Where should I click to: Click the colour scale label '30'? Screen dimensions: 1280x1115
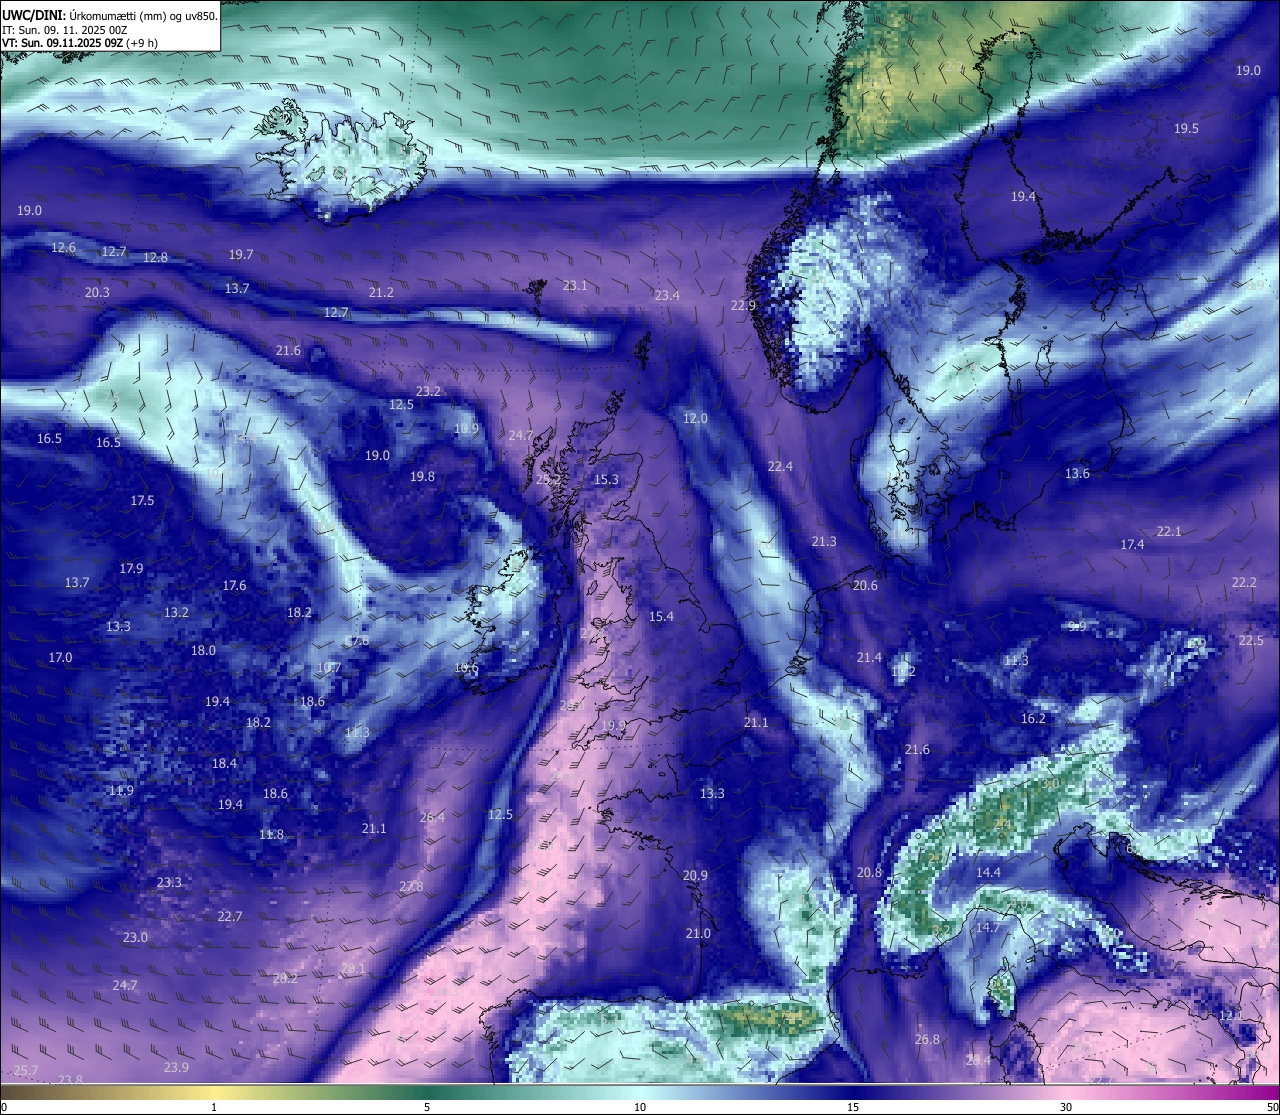click(x=1066, y=1107)
